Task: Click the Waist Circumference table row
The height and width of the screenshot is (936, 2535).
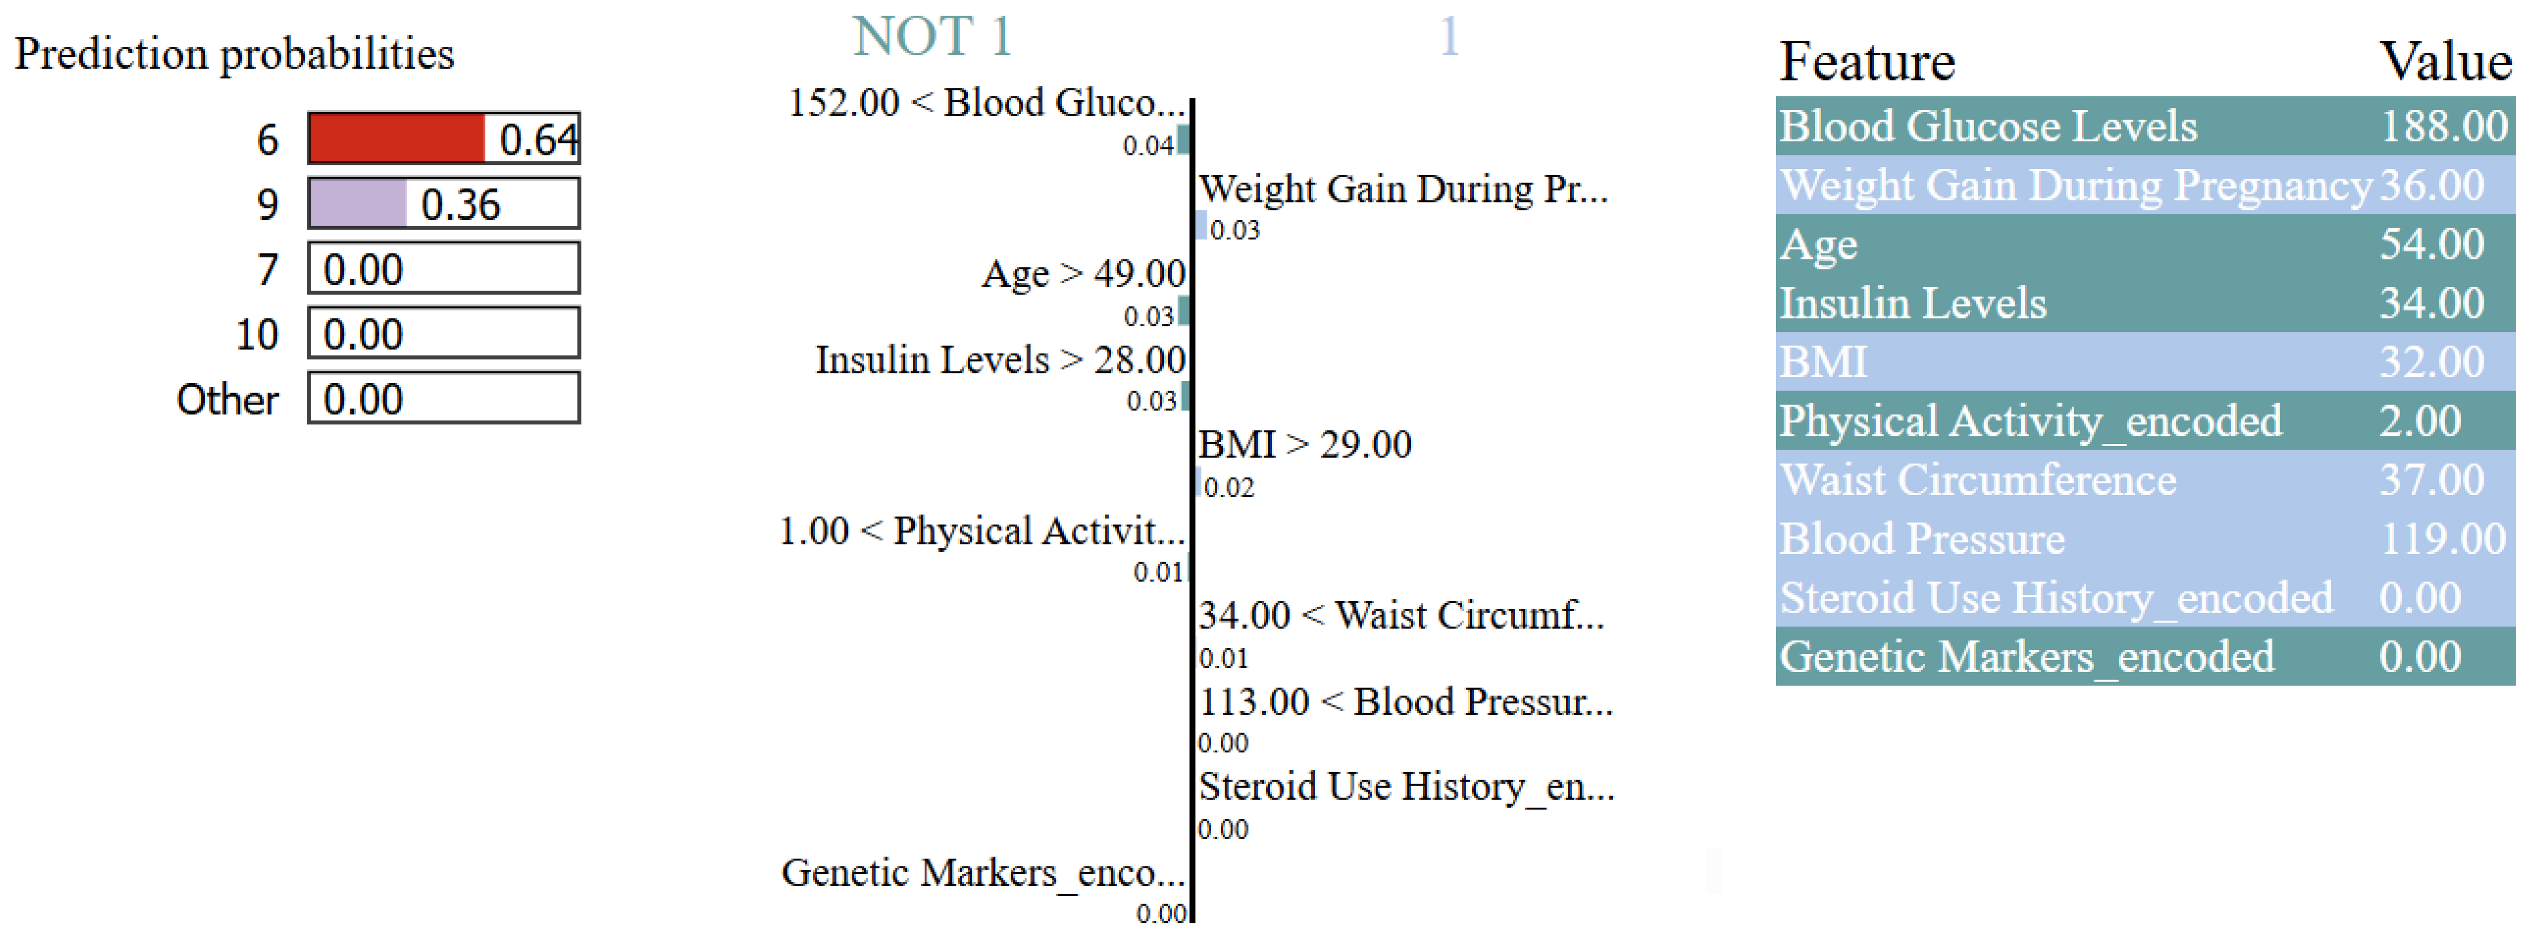Action: [2143, 480]
